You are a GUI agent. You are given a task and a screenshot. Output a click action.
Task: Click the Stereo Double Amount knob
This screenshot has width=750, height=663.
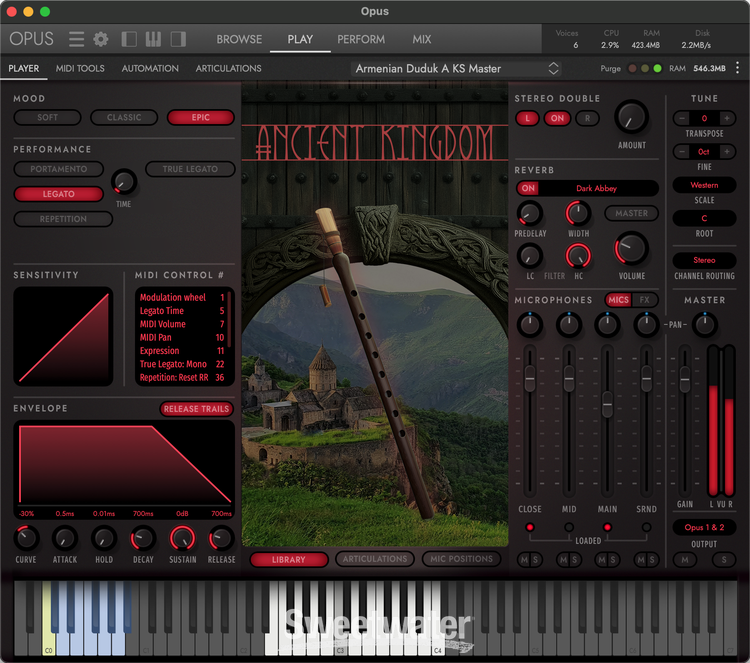631,117
